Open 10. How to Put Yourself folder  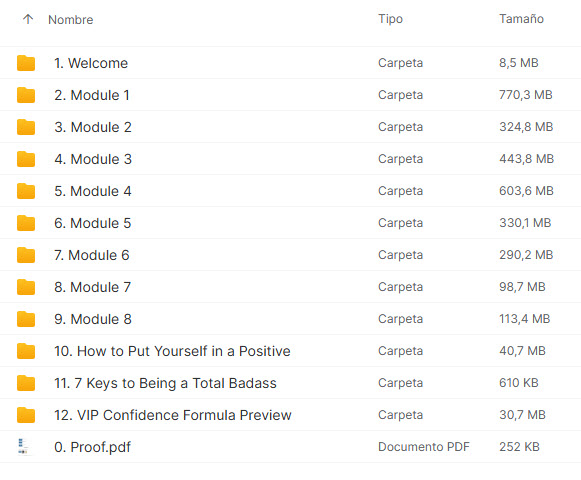click(172, 351)
